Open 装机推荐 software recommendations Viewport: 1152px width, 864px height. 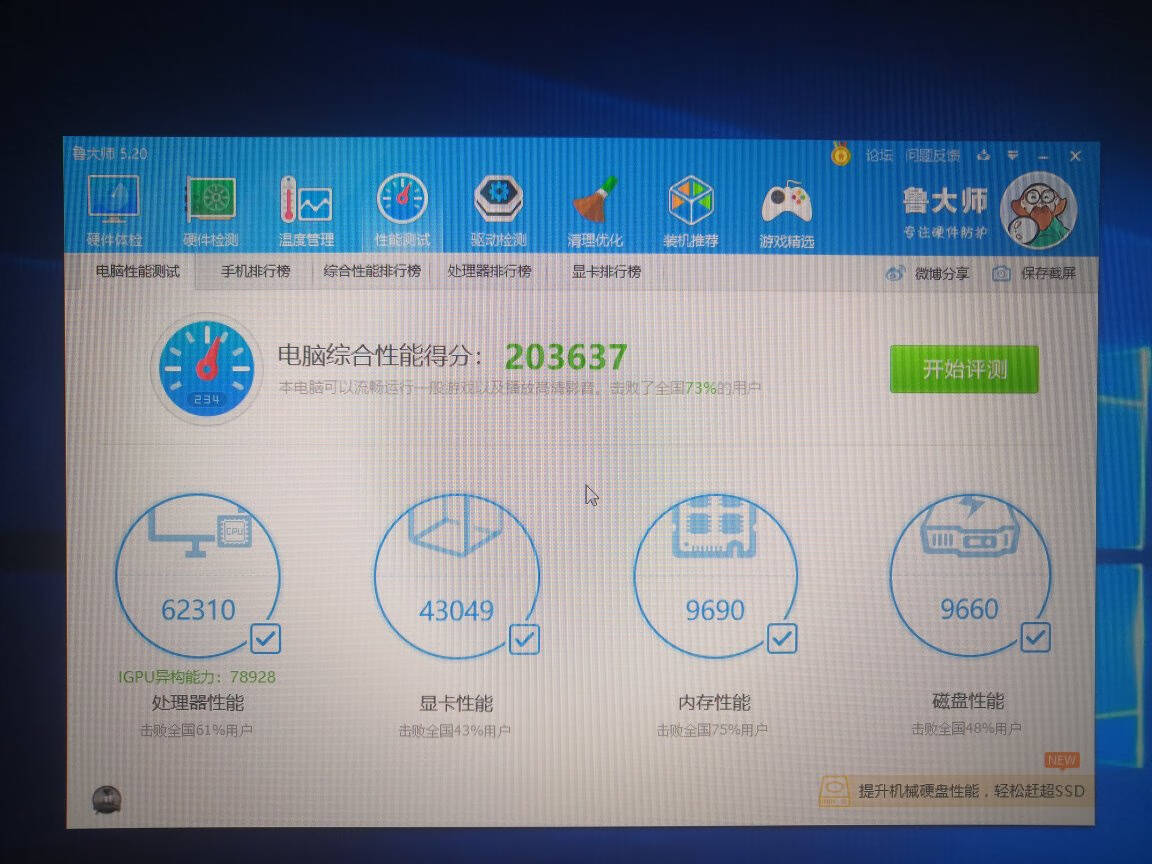pyautogui.click(x=691, y=212)
